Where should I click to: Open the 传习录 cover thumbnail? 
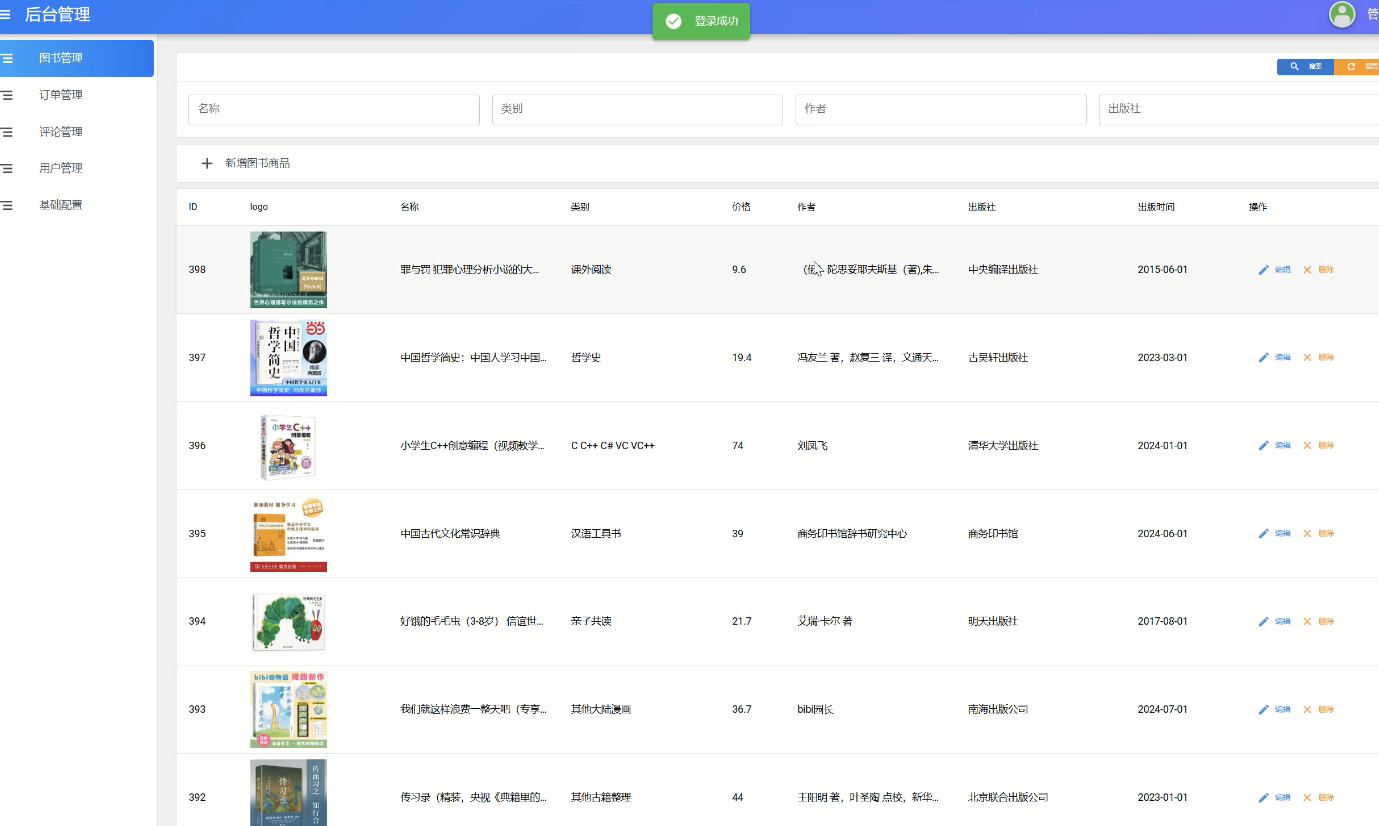tap(288, 793)
